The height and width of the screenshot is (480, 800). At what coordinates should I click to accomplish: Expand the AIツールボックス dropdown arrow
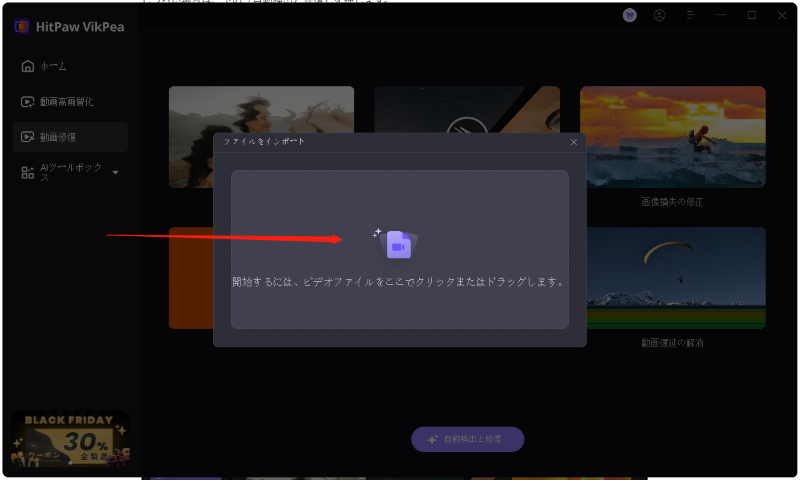[x=115, y=173]
